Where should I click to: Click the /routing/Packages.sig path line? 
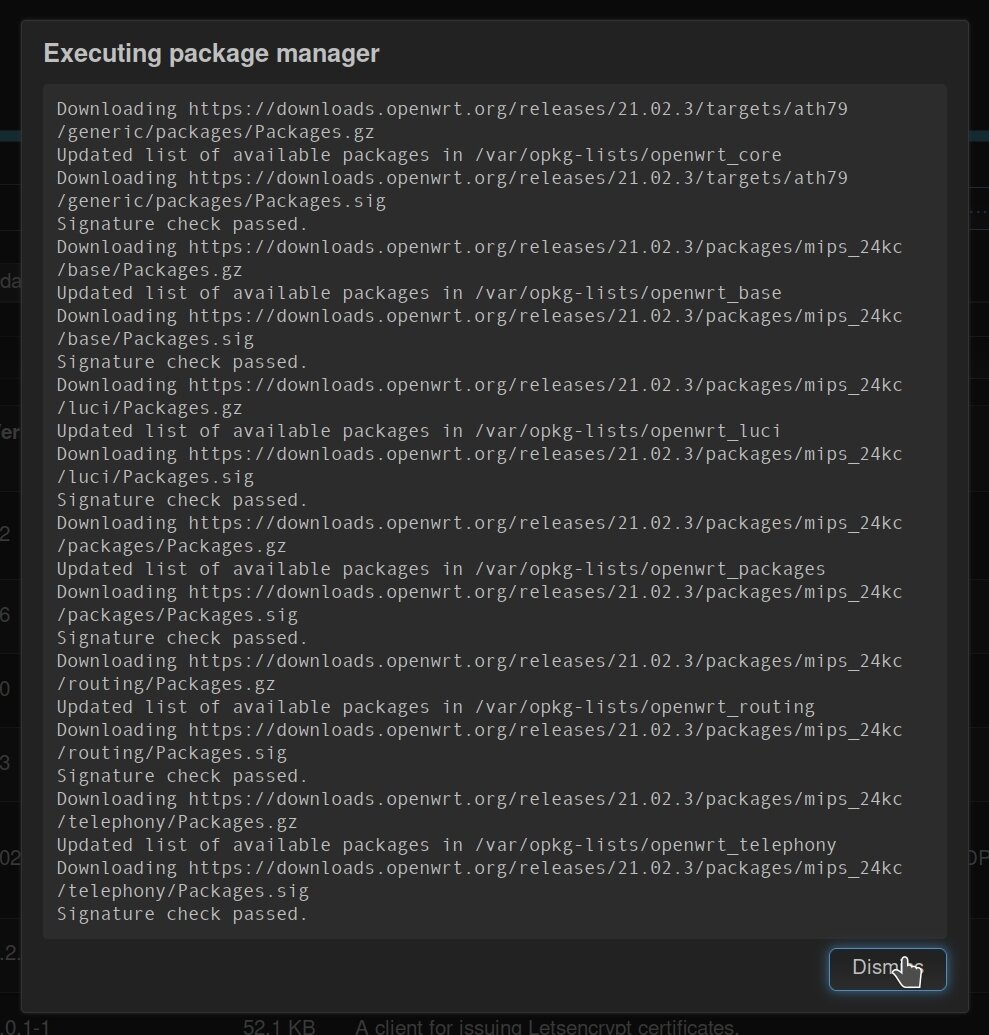[x=171, y=753]
